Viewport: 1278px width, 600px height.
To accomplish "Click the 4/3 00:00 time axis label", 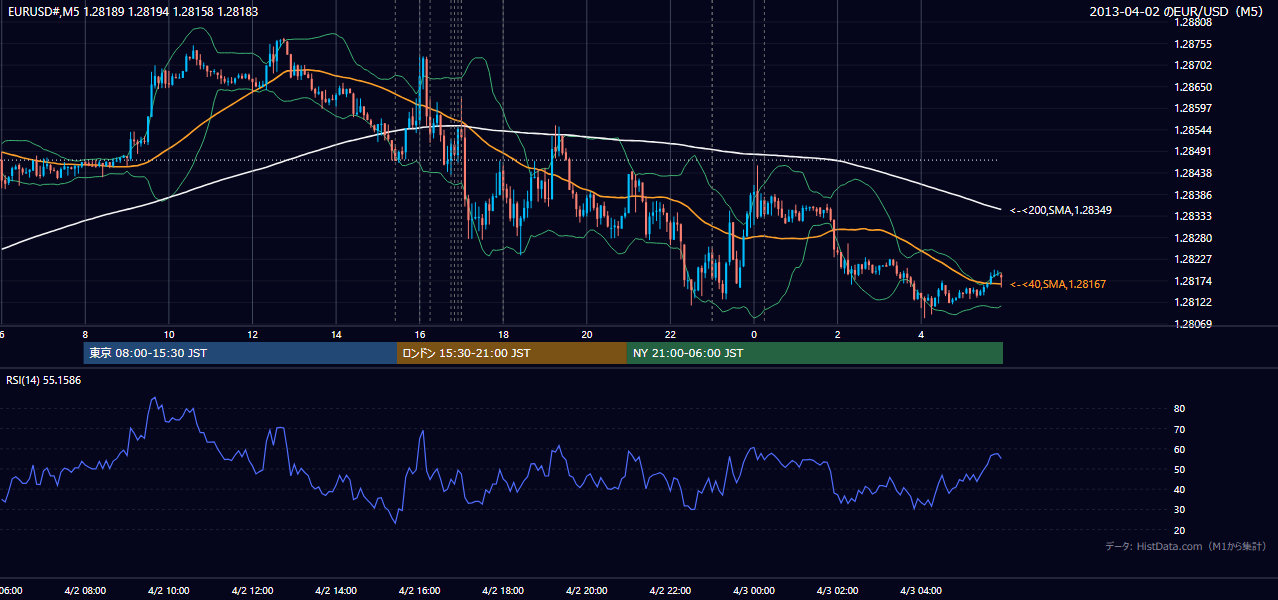I will (x=754, y=591).
